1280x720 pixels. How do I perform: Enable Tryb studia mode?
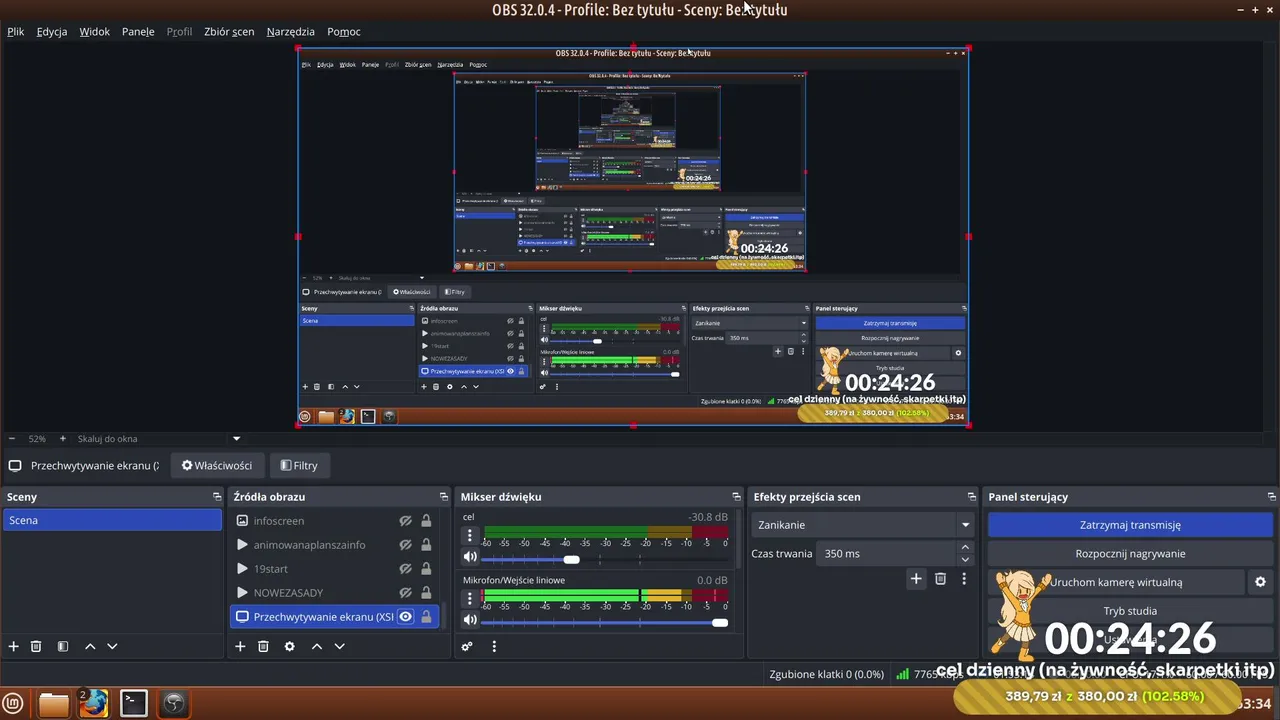1130,611
